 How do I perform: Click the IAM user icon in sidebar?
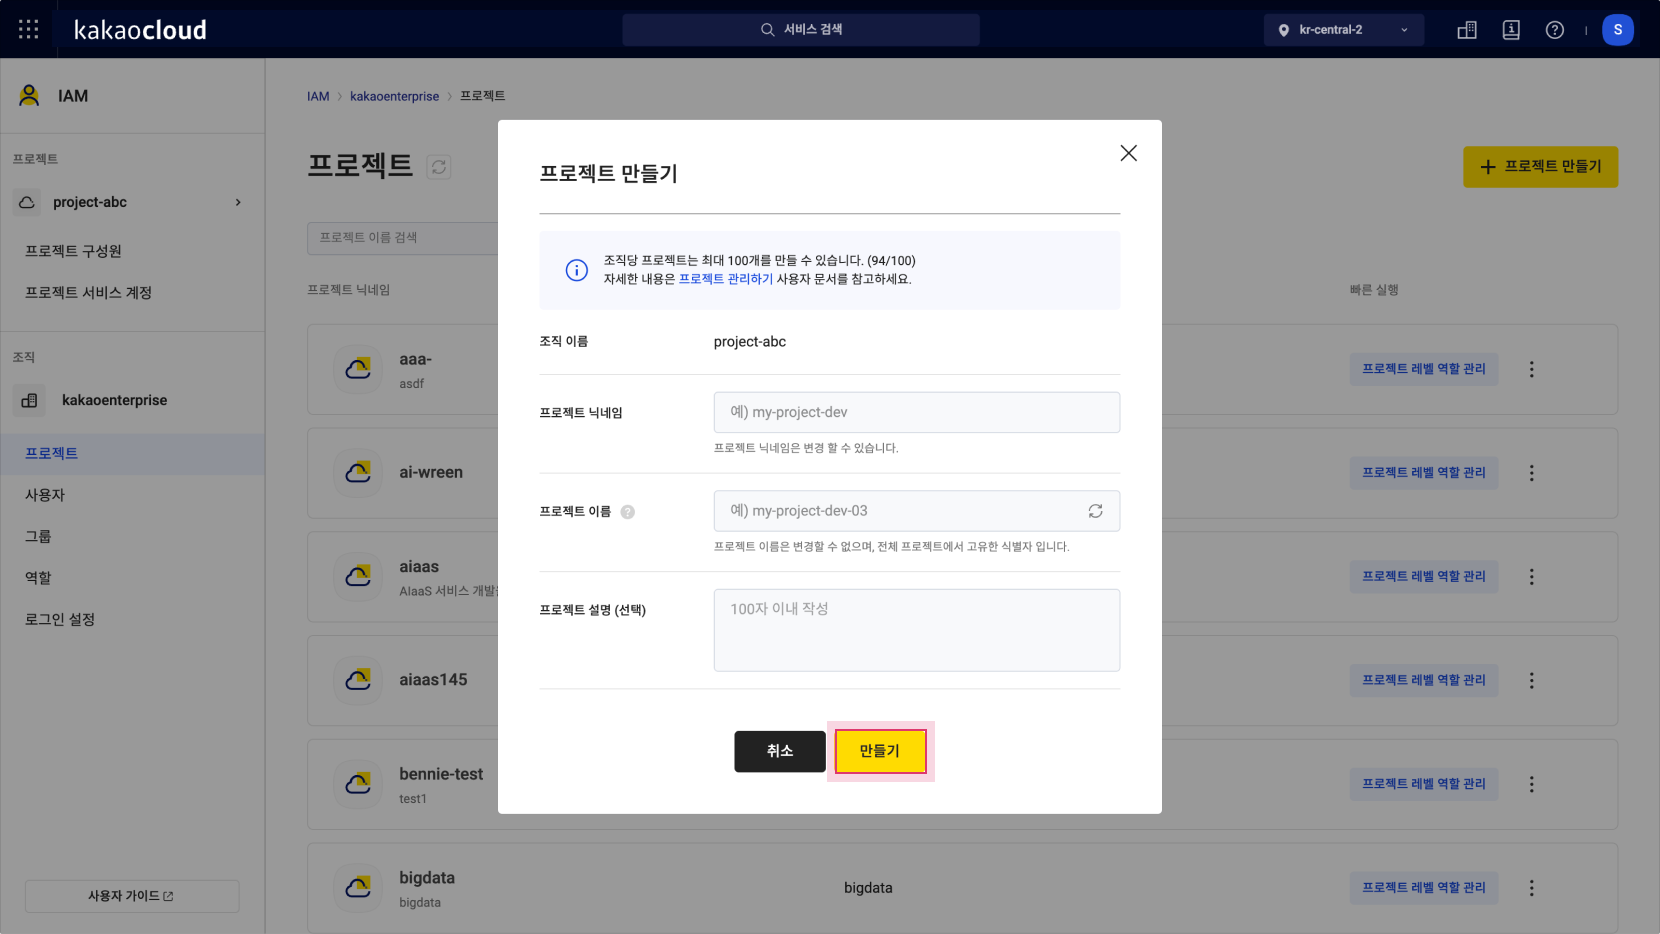[x=29, y=96]
